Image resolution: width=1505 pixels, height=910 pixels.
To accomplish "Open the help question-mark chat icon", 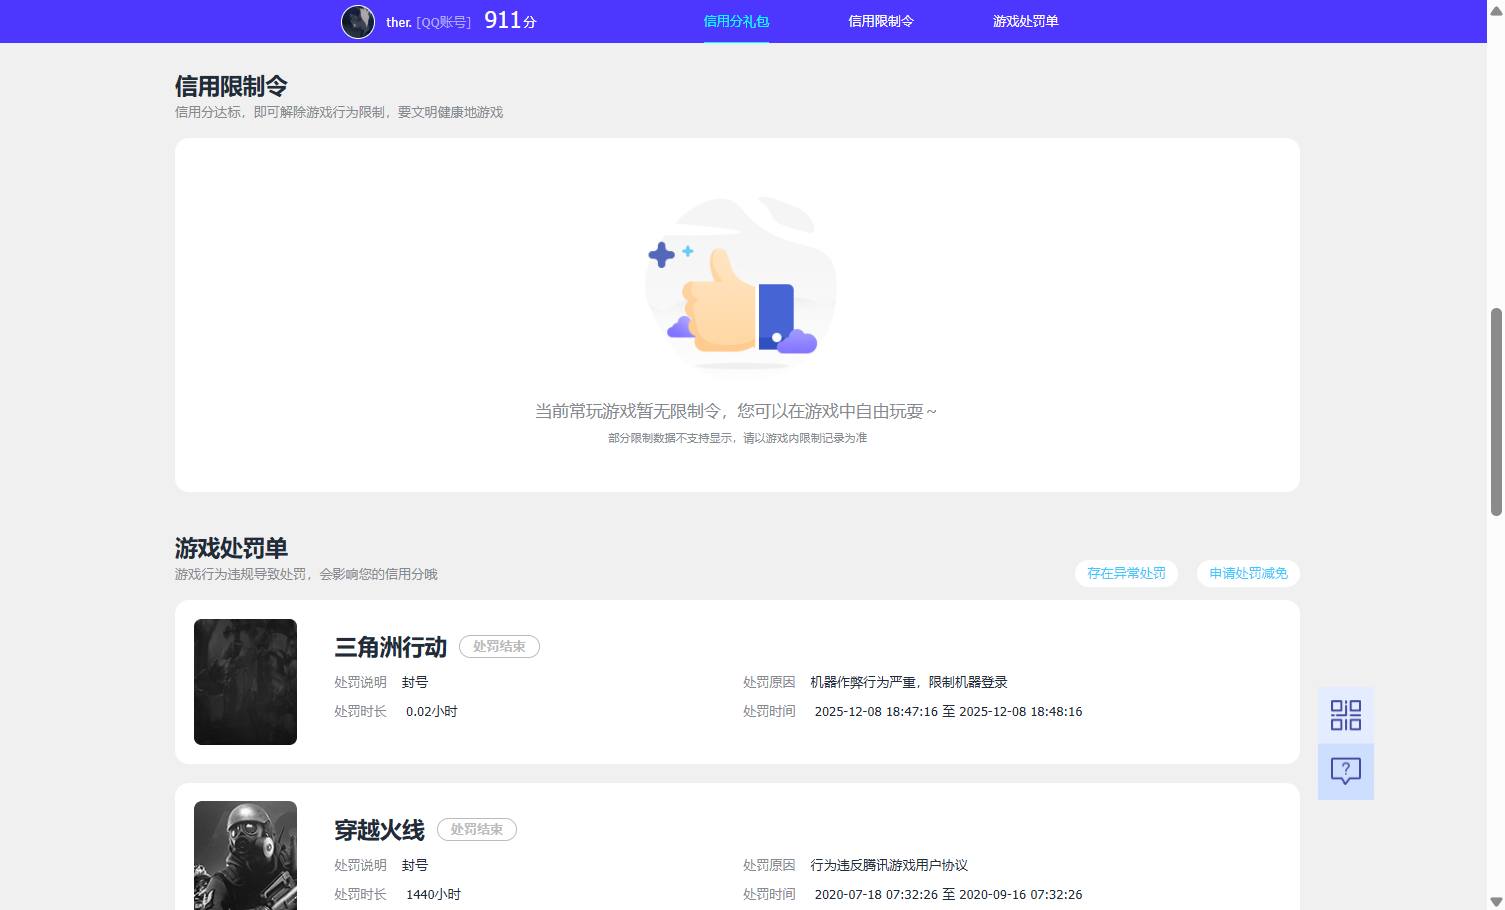I will coord(1346,771).
